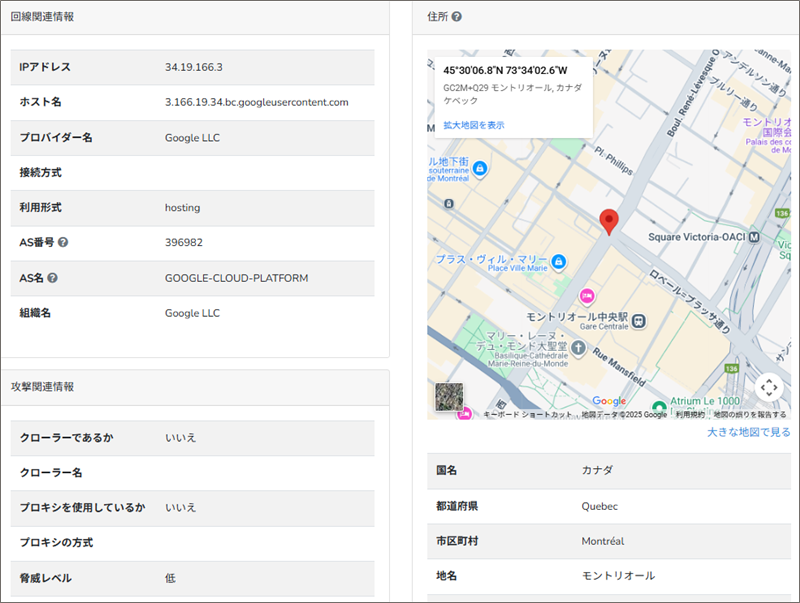Click help icon beside 住所 heading

[x=456, y=17]
